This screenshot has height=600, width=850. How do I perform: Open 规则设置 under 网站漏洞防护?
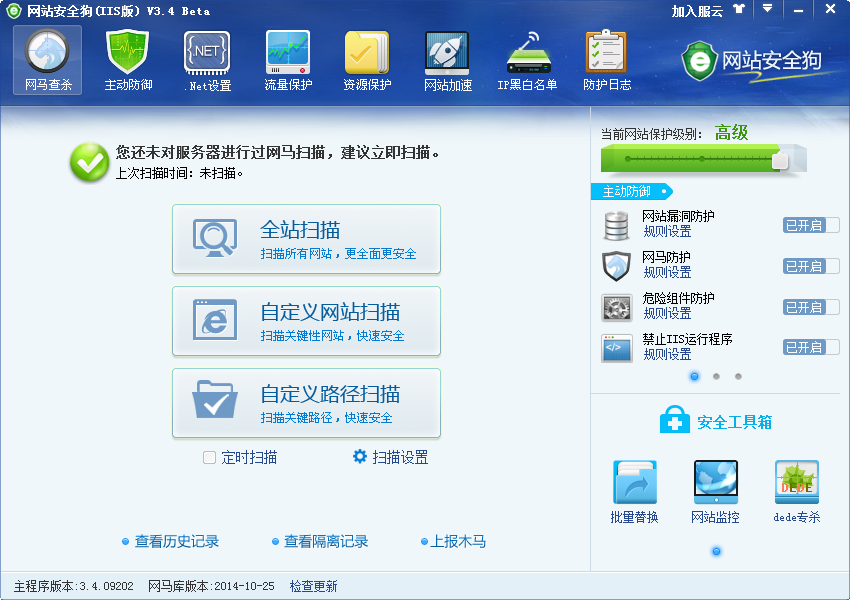click(667, 231)
